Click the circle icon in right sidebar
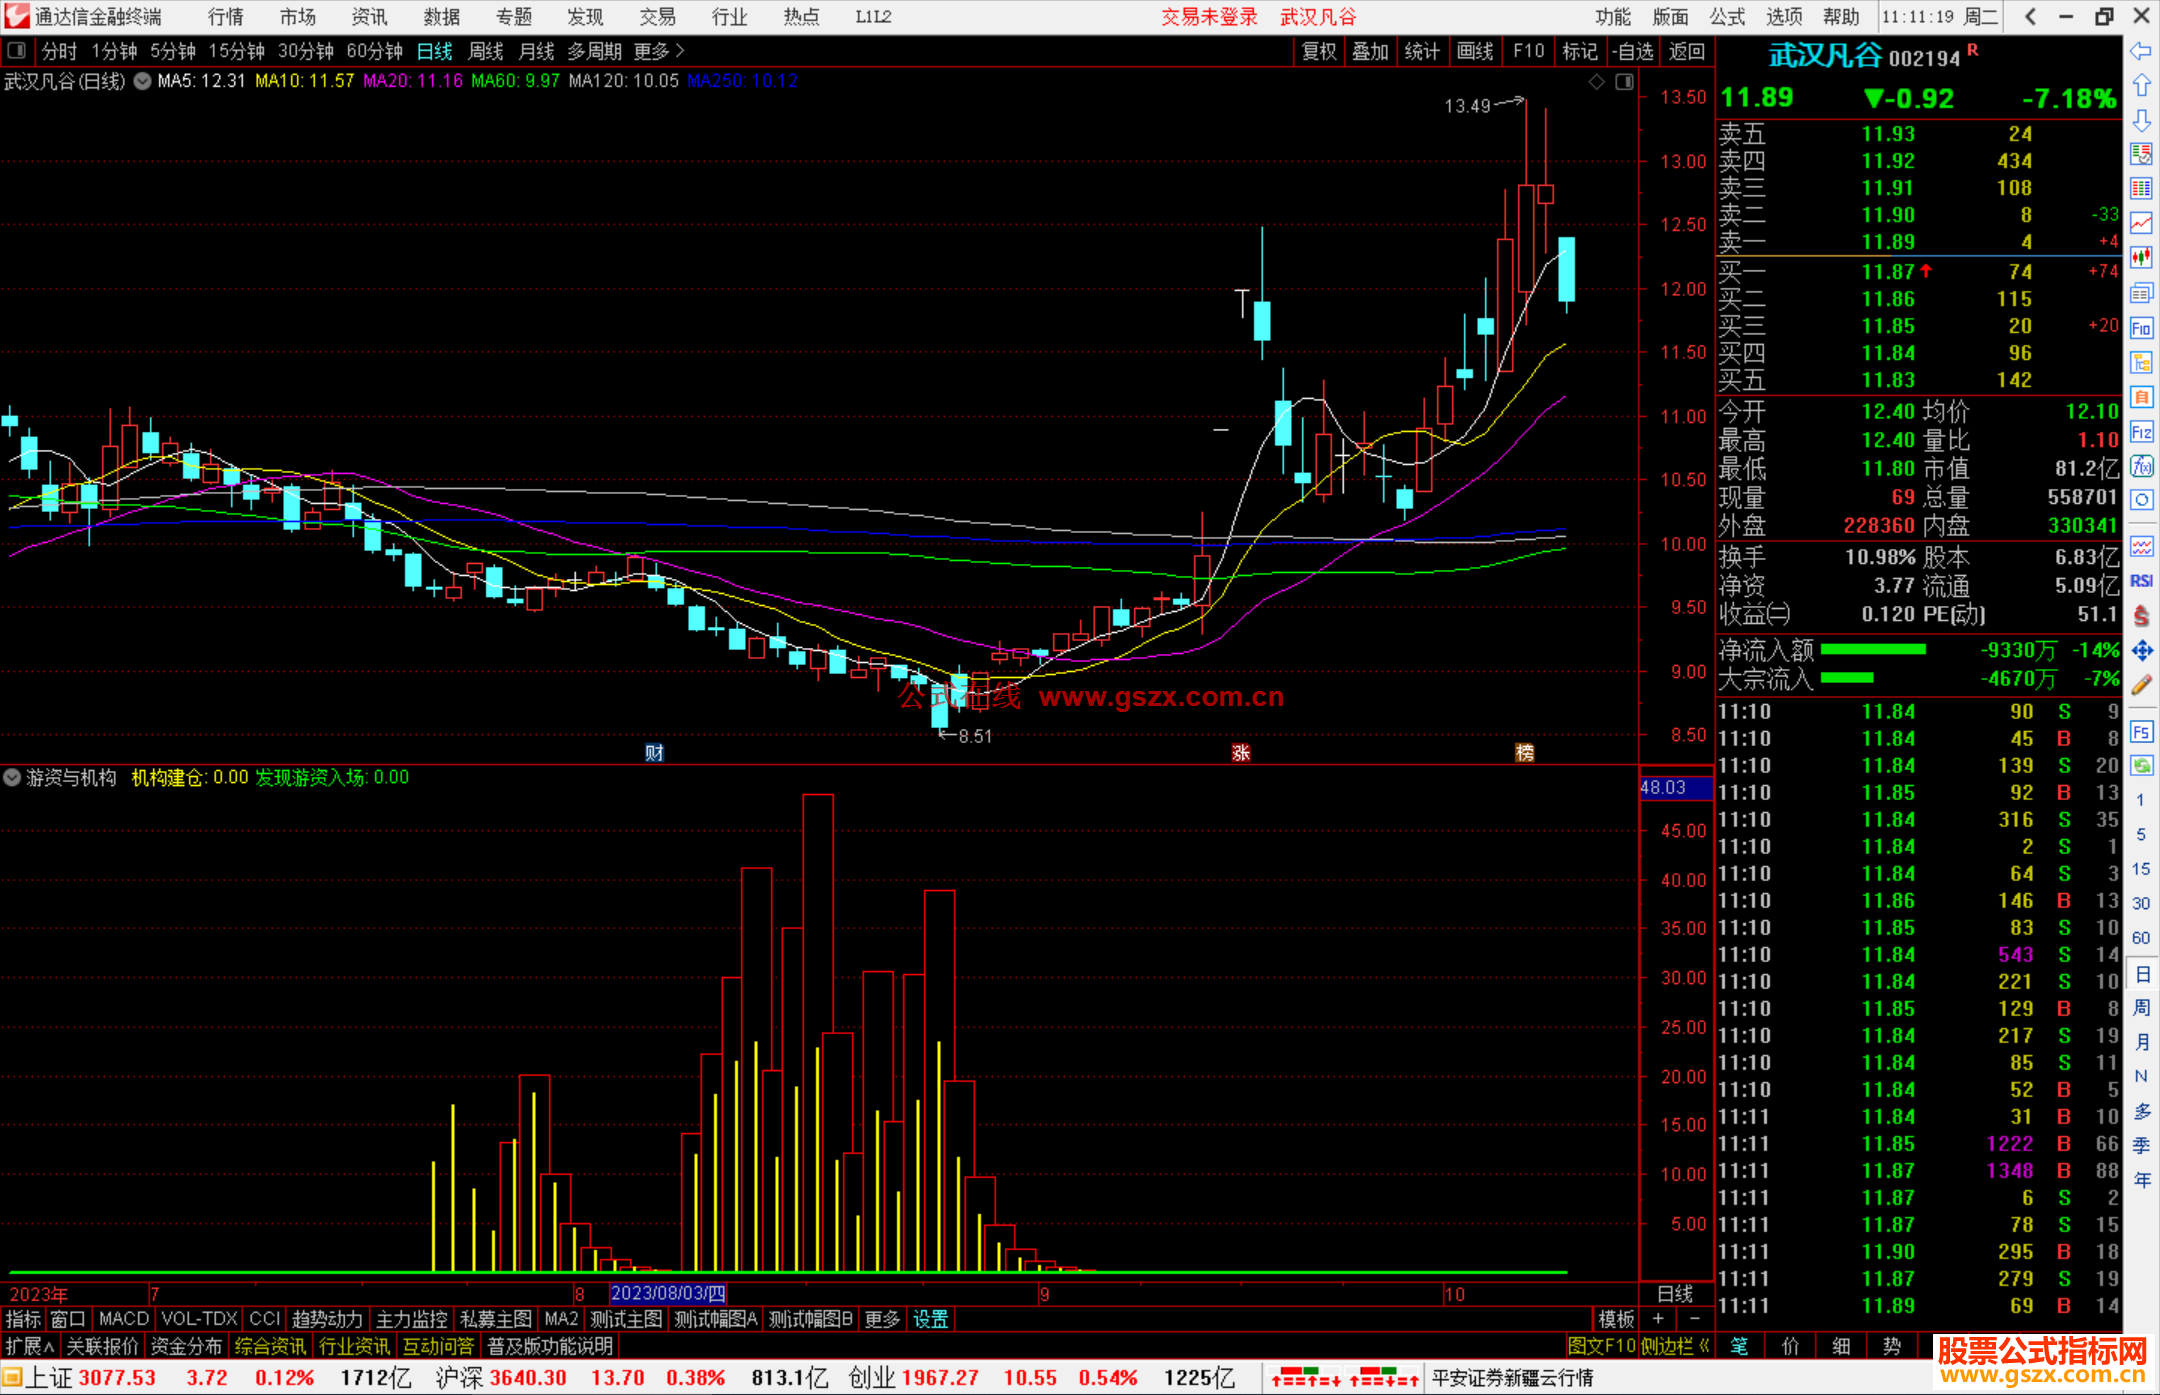This screenshot has height=1395, width=2160. click(x=2141, y=500)
